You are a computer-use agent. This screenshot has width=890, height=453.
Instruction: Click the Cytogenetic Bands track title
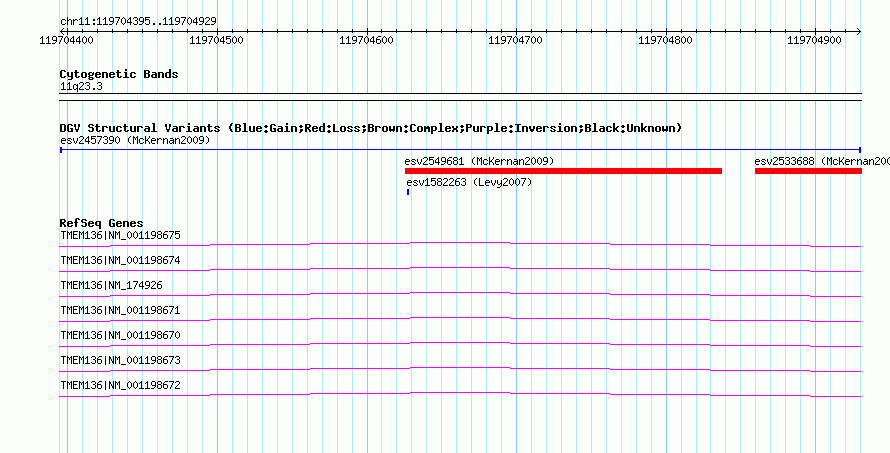119,74
